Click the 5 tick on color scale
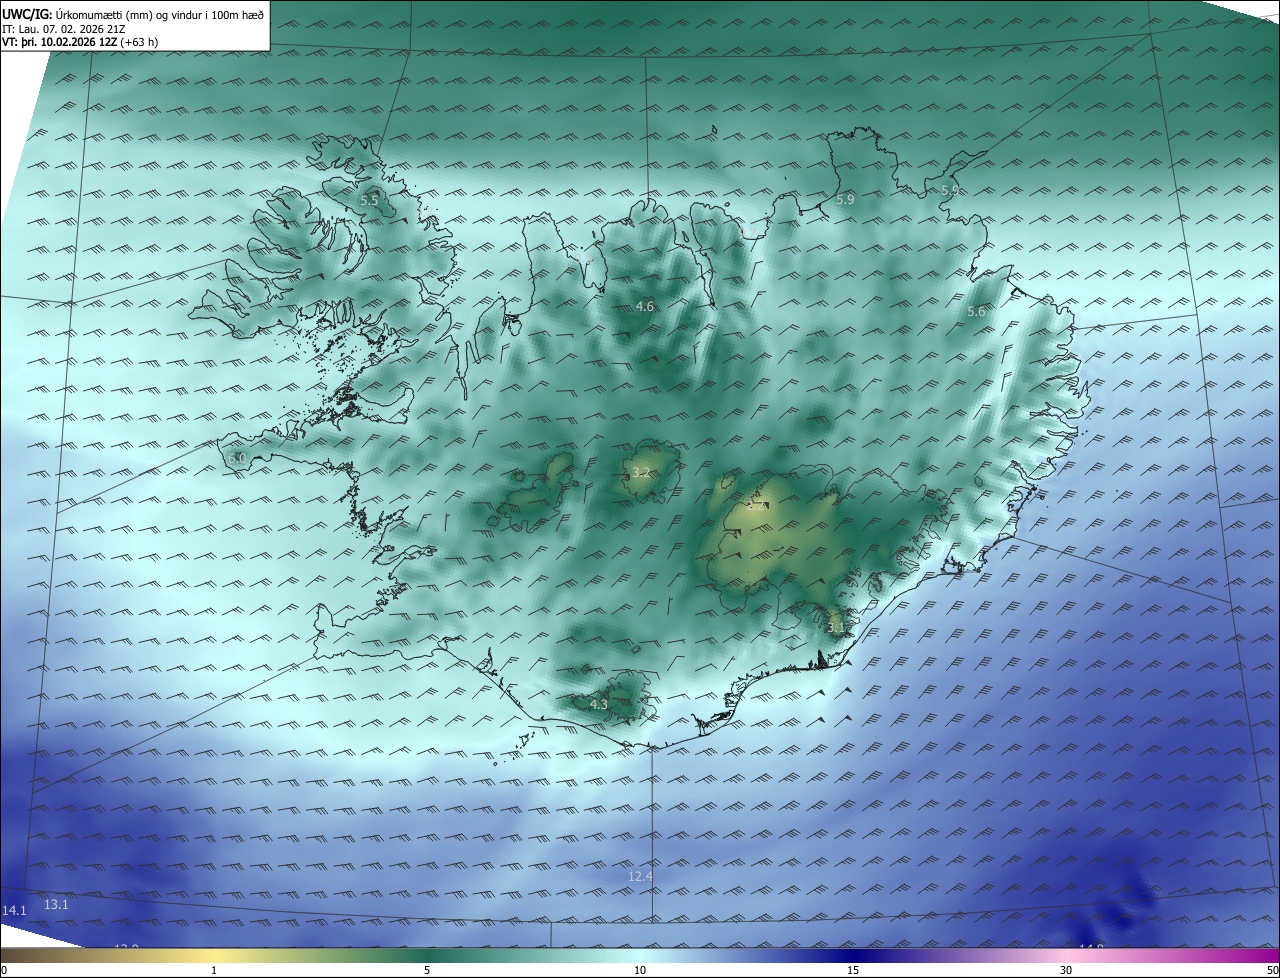Viewport: 1280px width, 978px height. (x=427, y=970)
